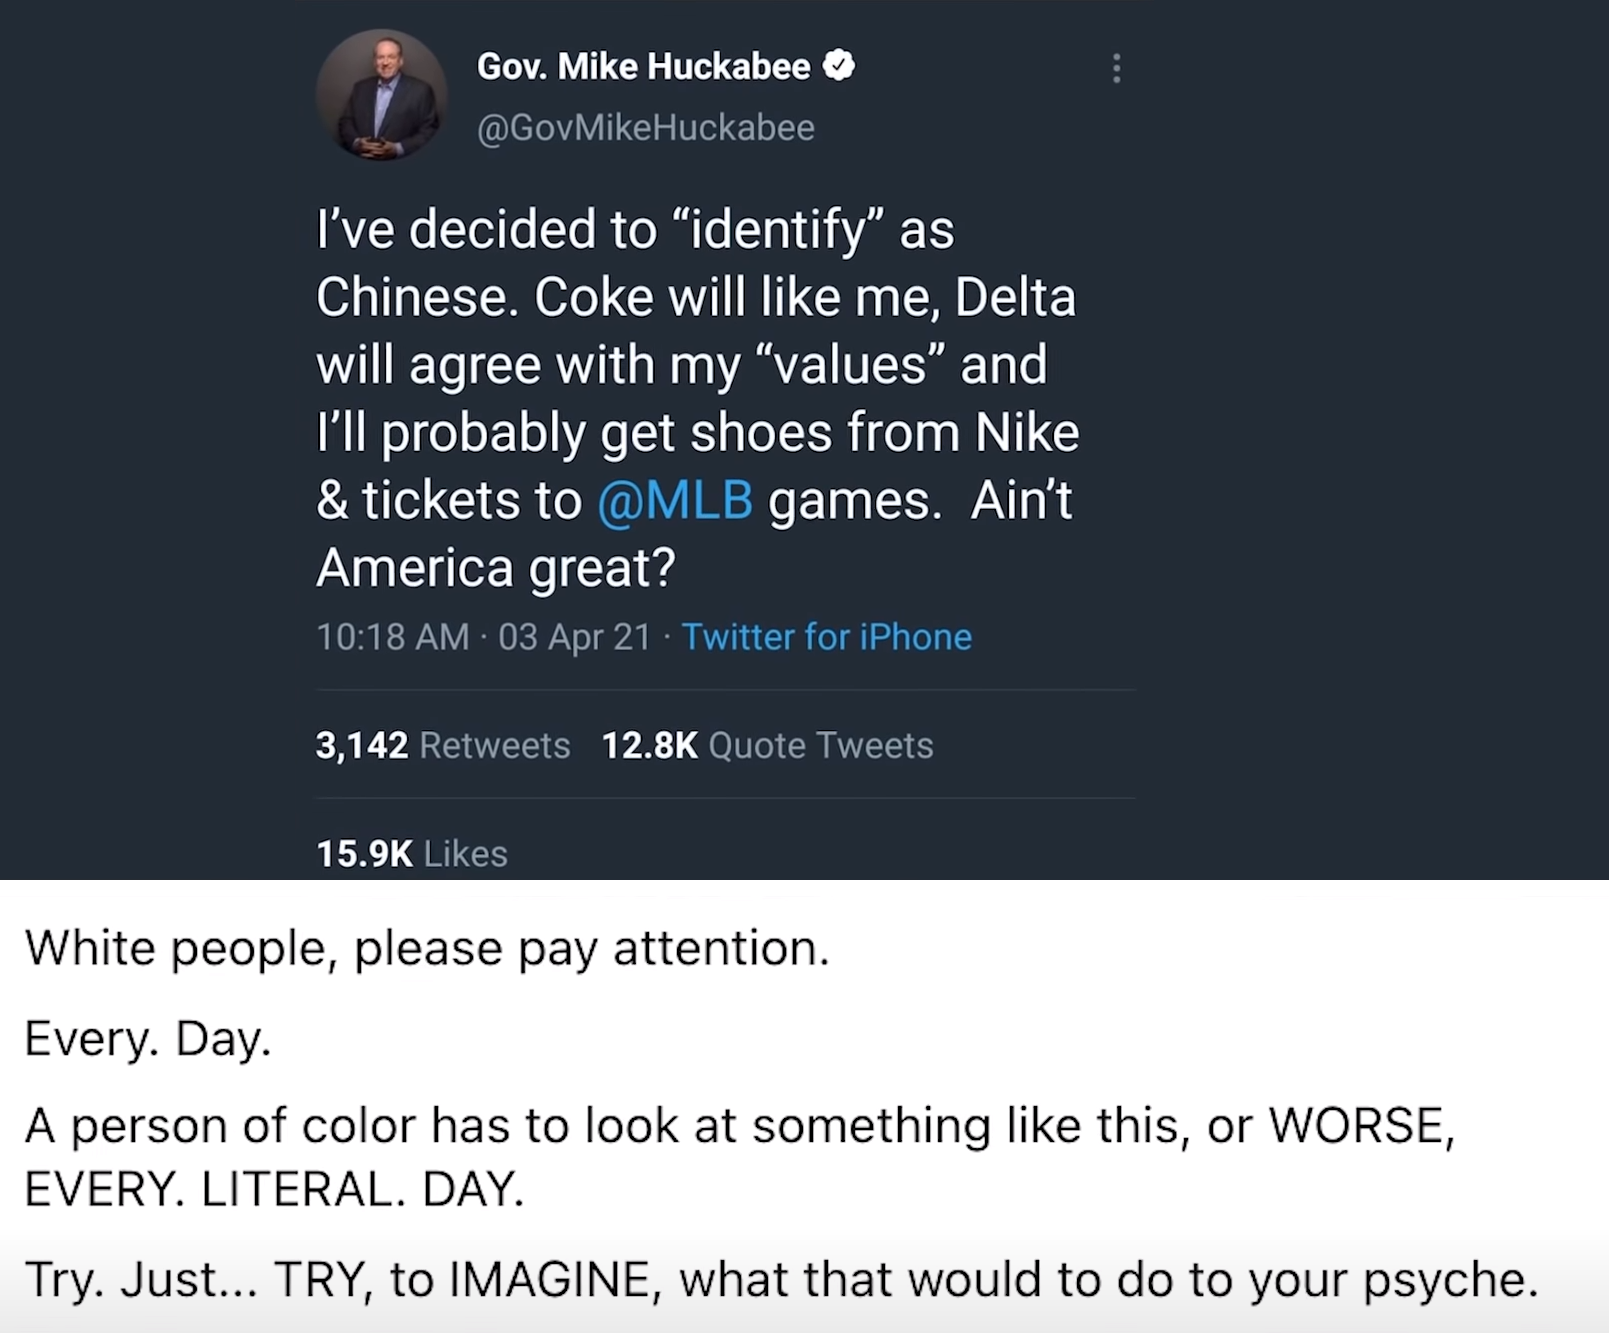
Task: Open the three-dot more options menu
Action: [1116, 68]
